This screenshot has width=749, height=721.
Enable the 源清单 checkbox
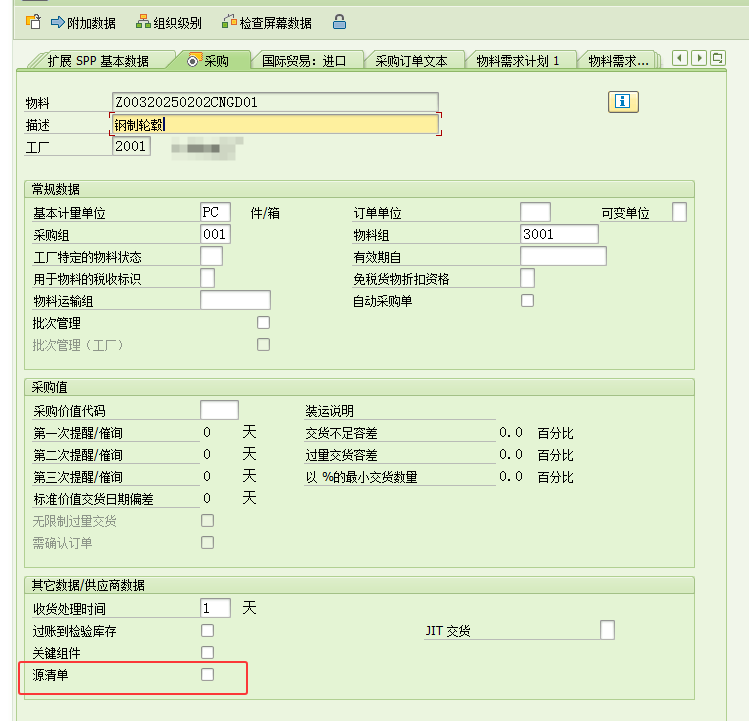[208, 675]
